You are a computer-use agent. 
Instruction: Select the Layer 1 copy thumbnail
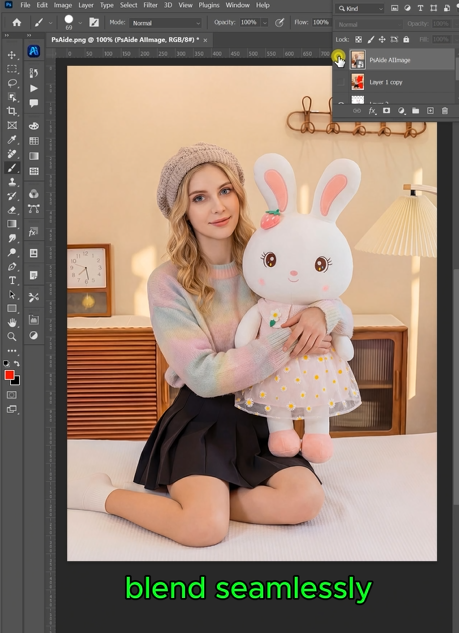click(358, 82)
